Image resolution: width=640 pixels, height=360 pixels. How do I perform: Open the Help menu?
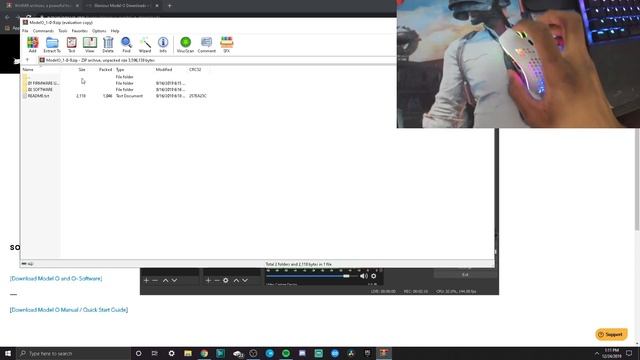115,31
